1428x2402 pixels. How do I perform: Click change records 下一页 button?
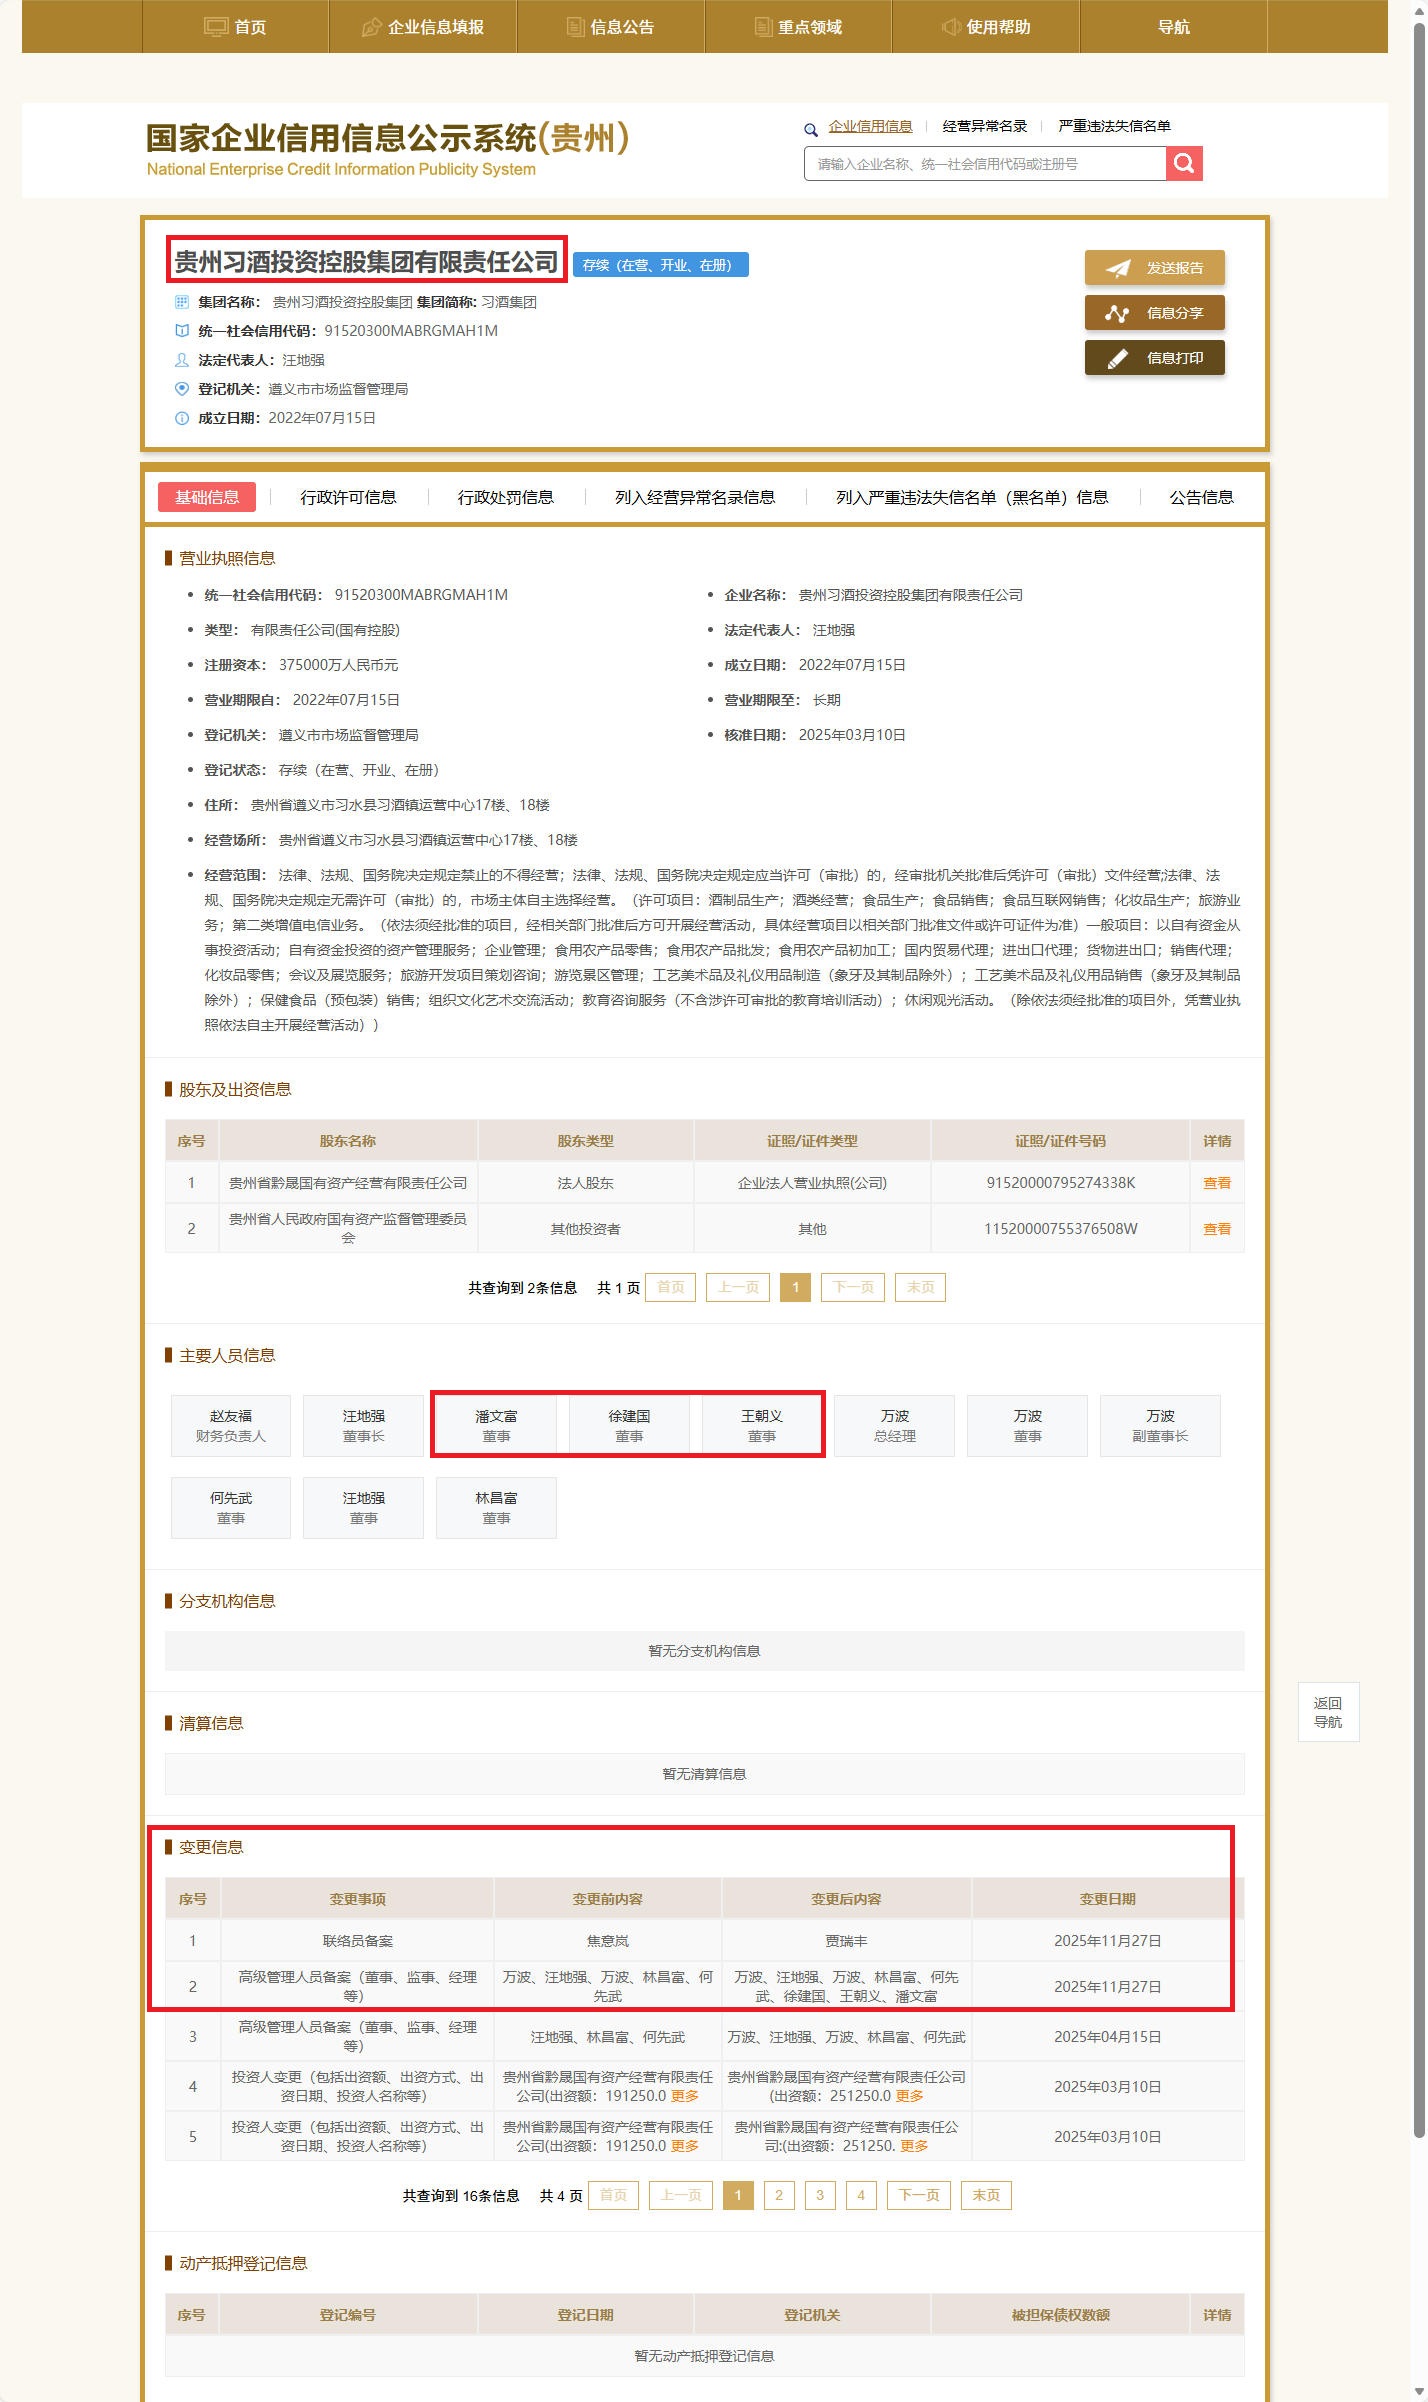pos(918,2195)
